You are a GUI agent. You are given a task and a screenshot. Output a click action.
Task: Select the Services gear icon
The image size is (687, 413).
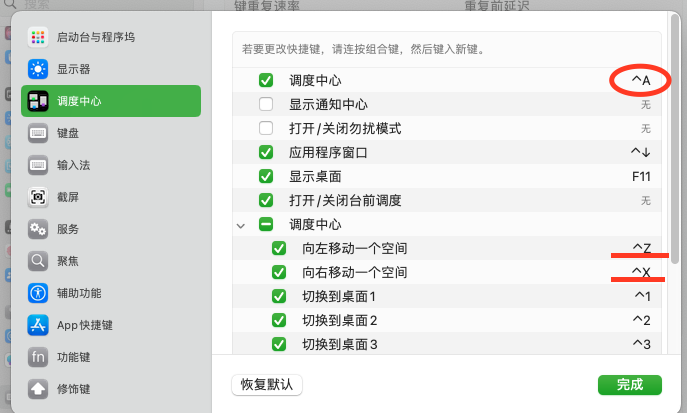pyautogui.click(x=38, y=229)
